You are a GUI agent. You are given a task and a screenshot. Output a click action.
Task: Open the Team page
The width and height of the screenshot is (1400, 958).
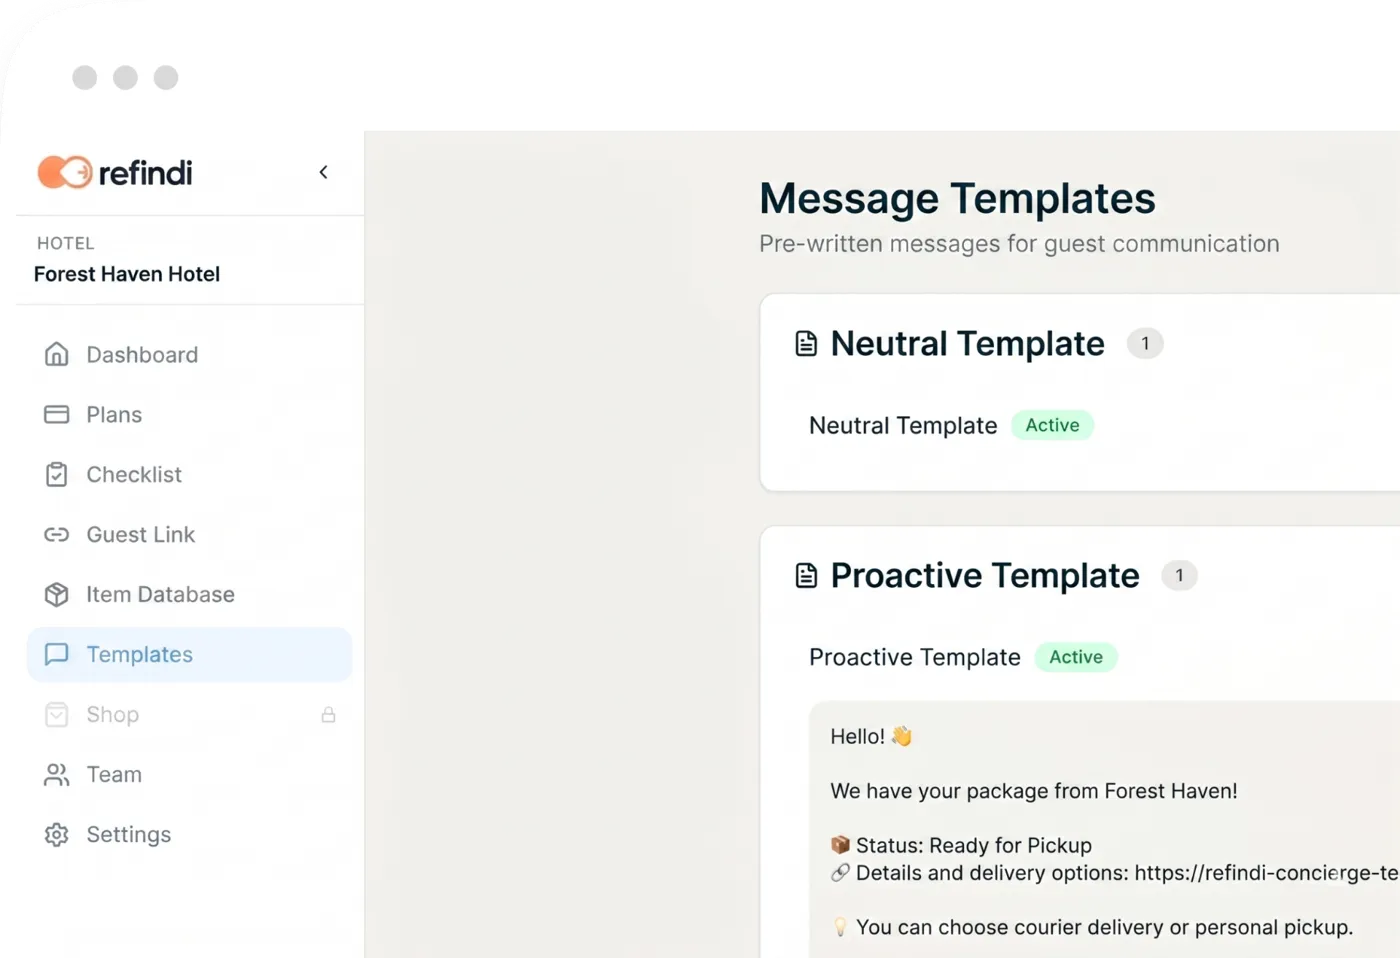[x=189, y=774]
